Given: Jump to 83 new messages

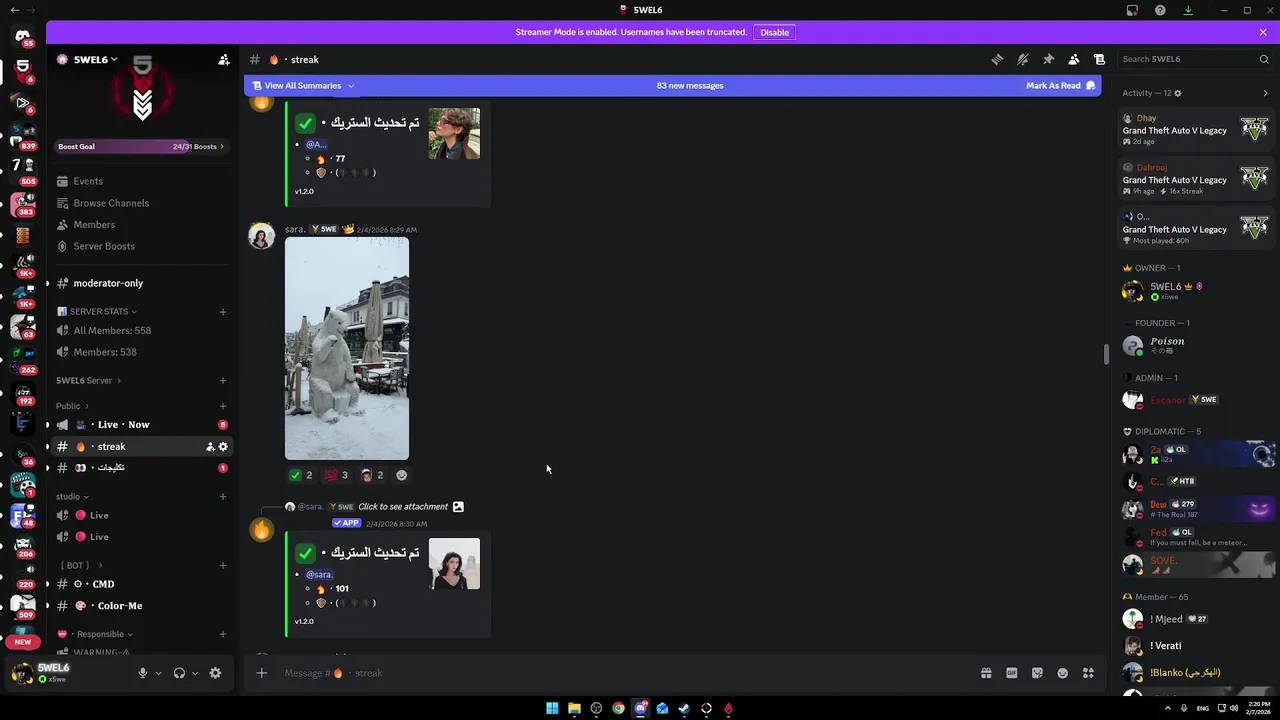Looking at the screenshot, I should tap(690, 86).
